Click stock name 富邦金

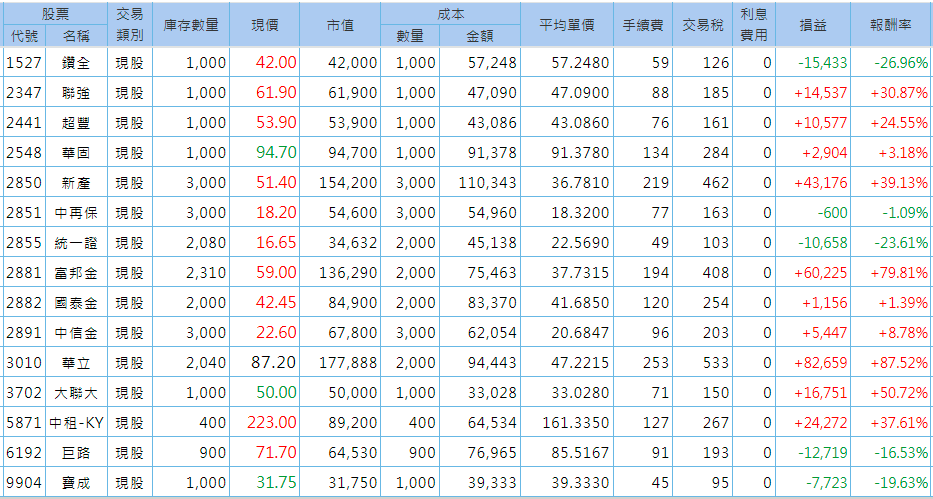point(76,273)
